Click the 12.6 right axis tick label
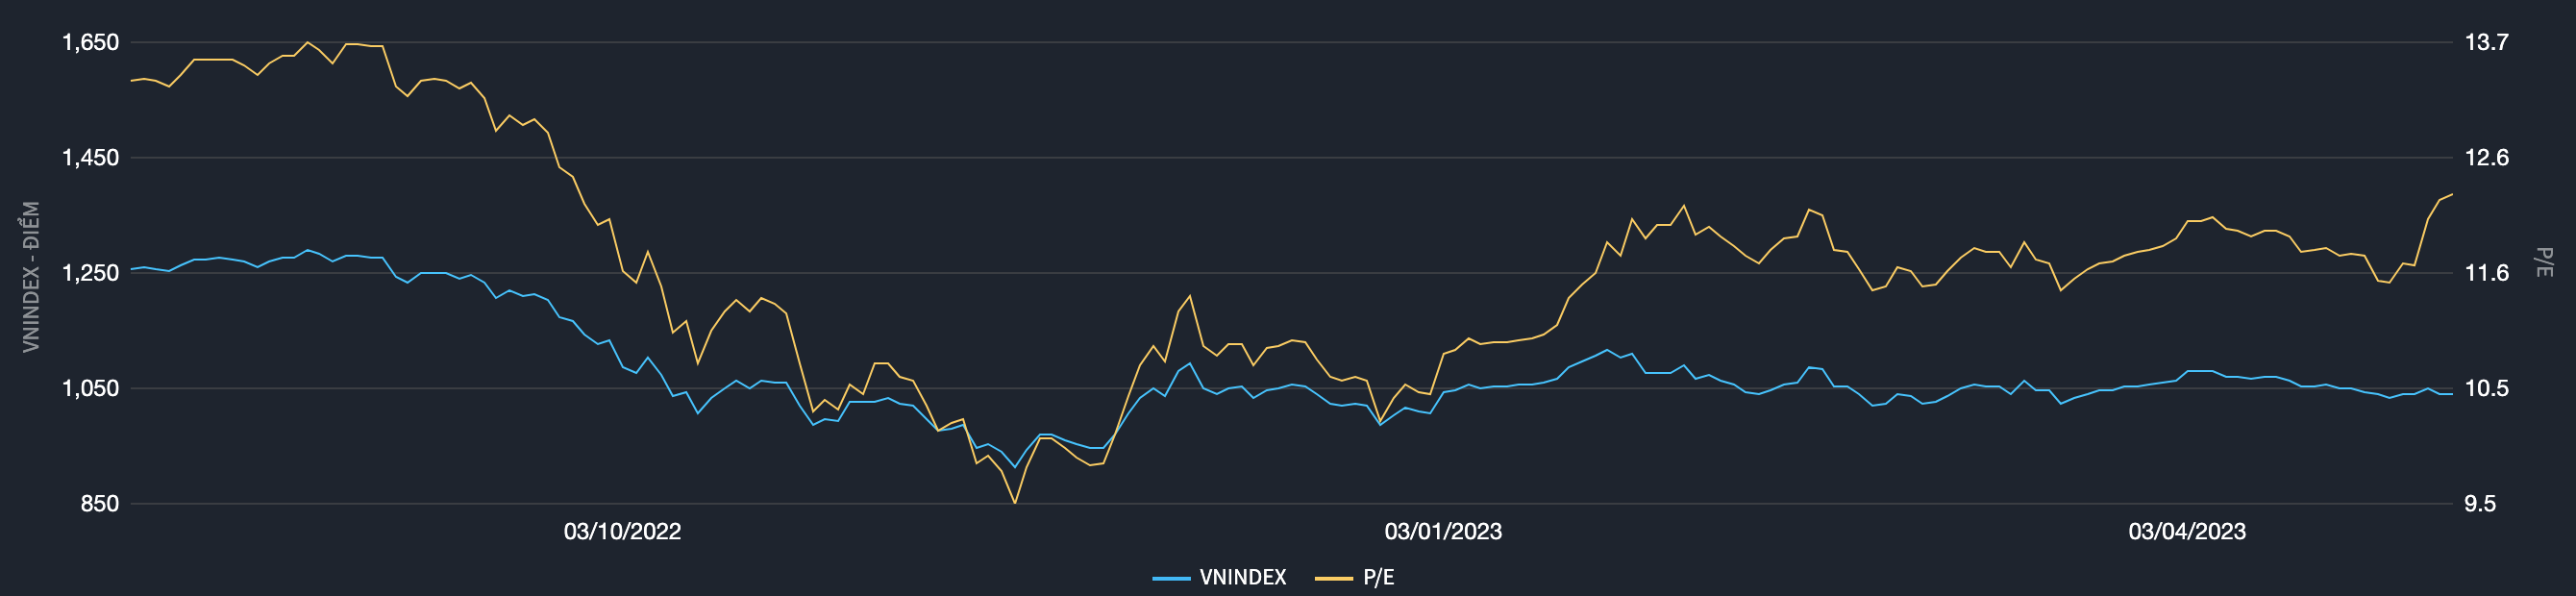 point(2487,158)
